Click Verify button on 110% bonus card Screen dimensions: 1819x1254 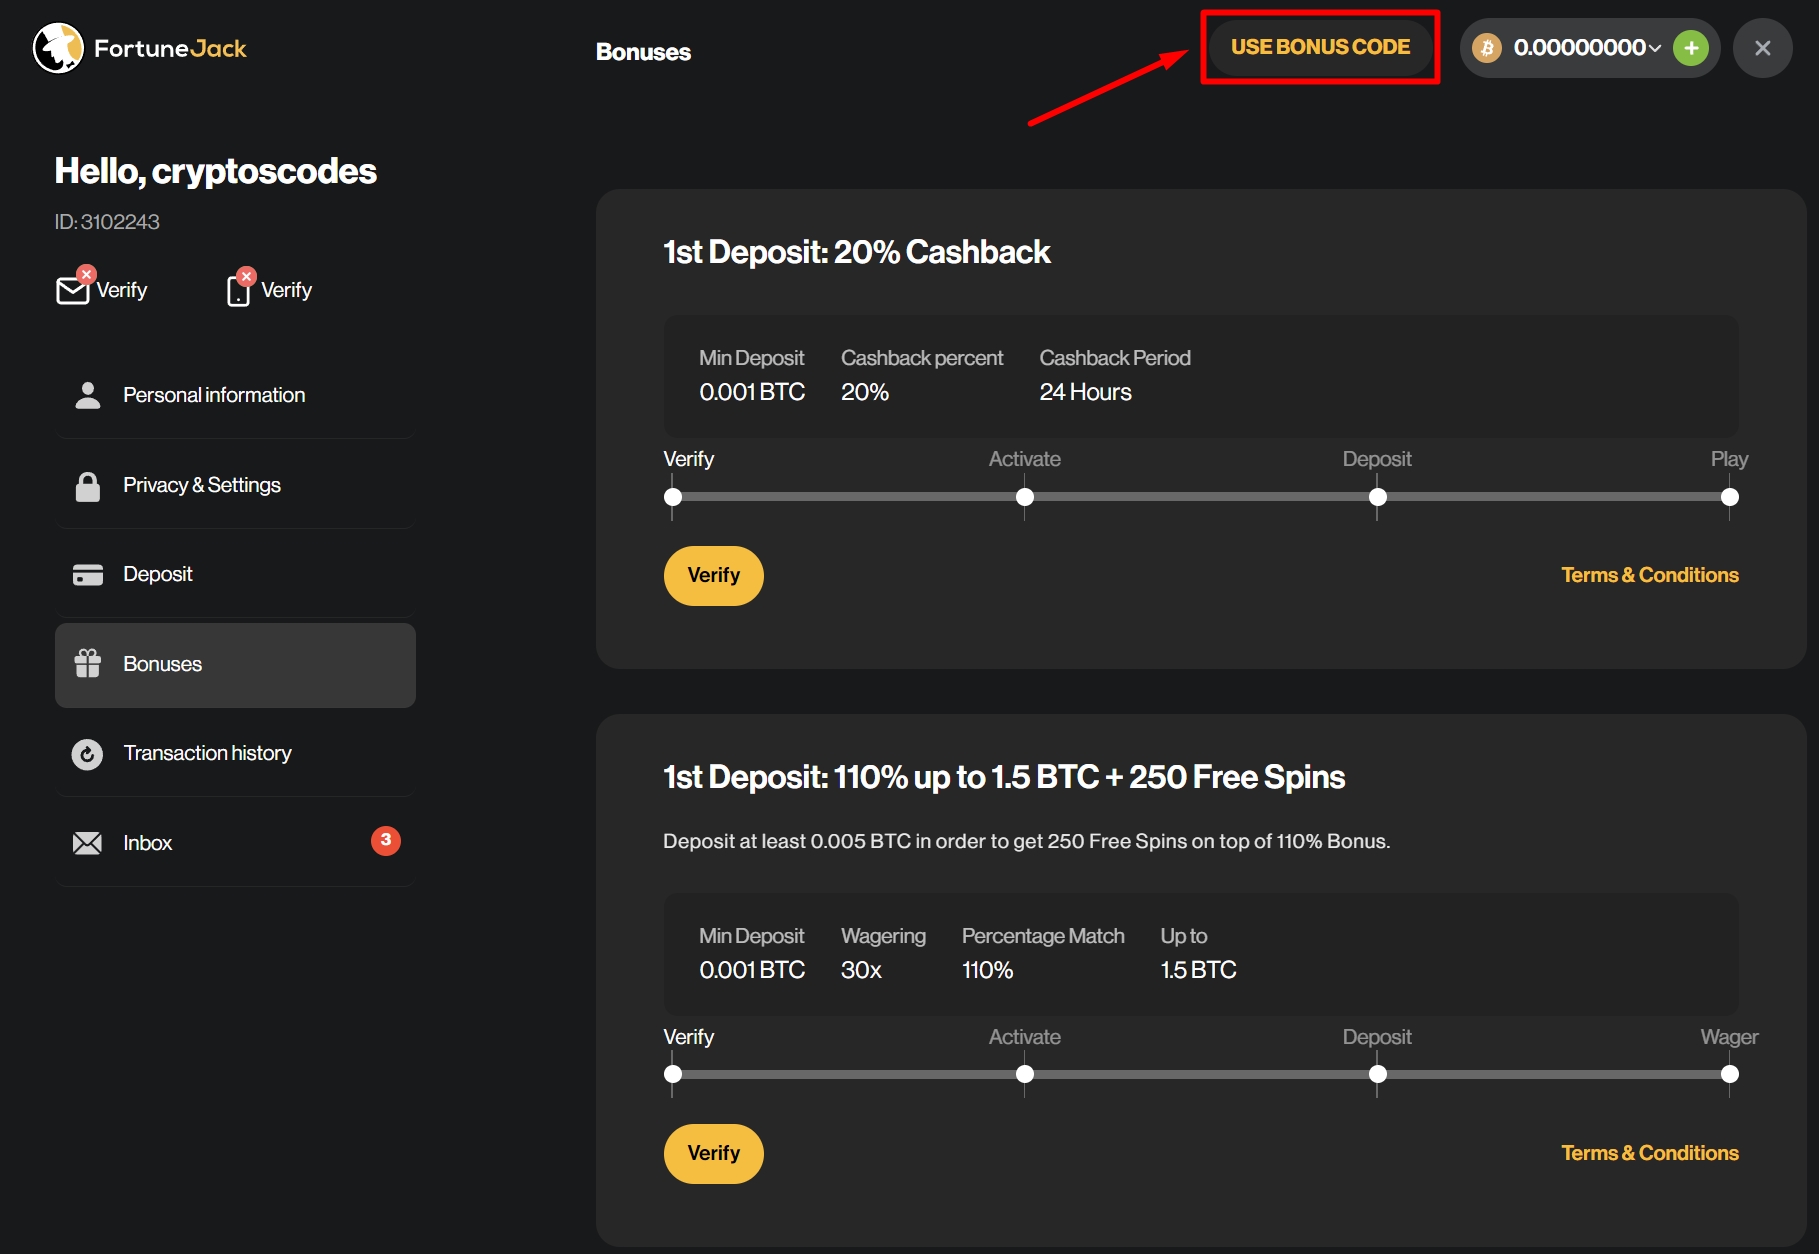[714, 1154]
